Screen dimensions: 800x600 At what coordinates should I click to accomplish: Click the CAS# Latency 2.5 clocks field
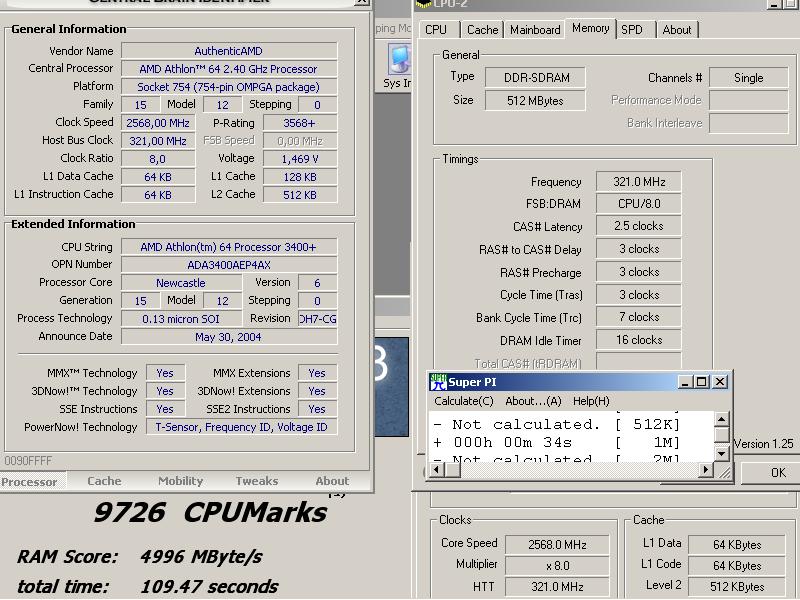pos(639,226)
